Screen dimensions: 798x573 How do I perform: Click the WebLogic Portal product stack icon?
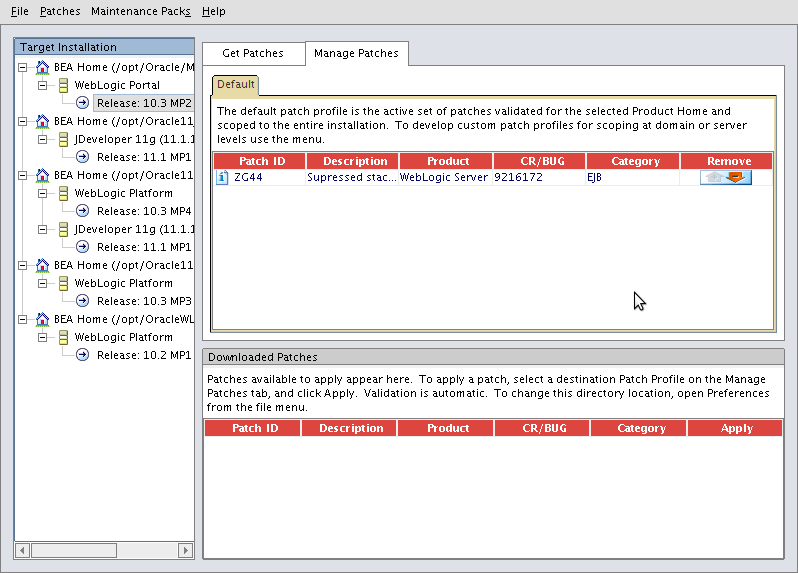(x=64, y=85)
